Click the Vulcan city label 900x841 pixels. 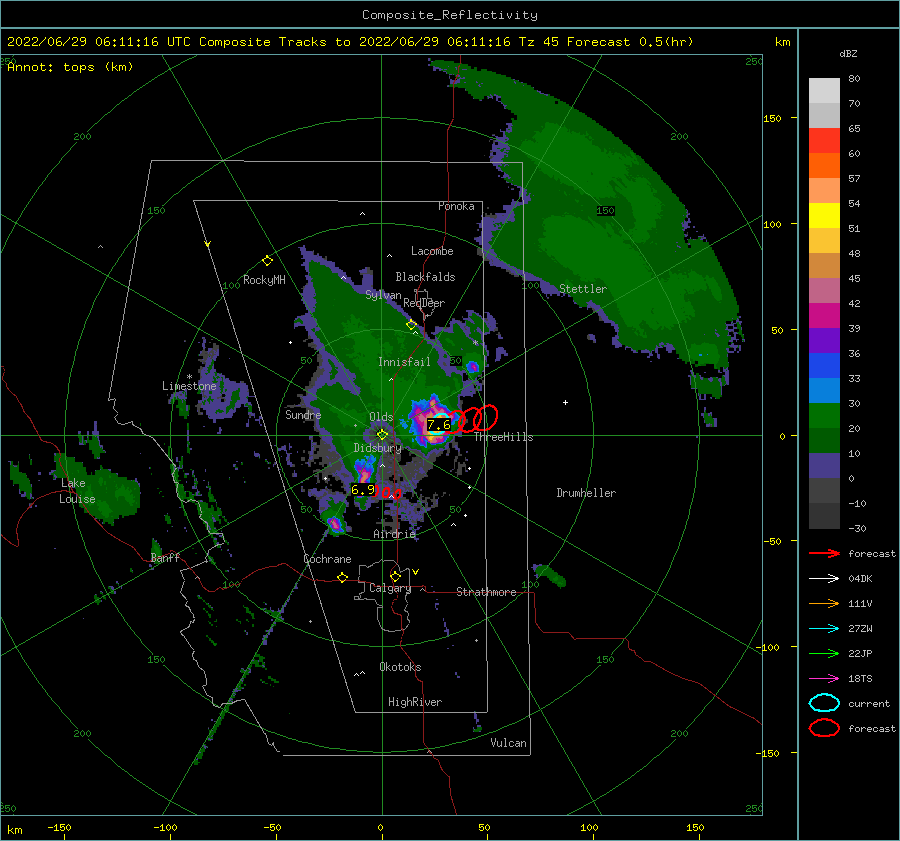pos(509,743)
